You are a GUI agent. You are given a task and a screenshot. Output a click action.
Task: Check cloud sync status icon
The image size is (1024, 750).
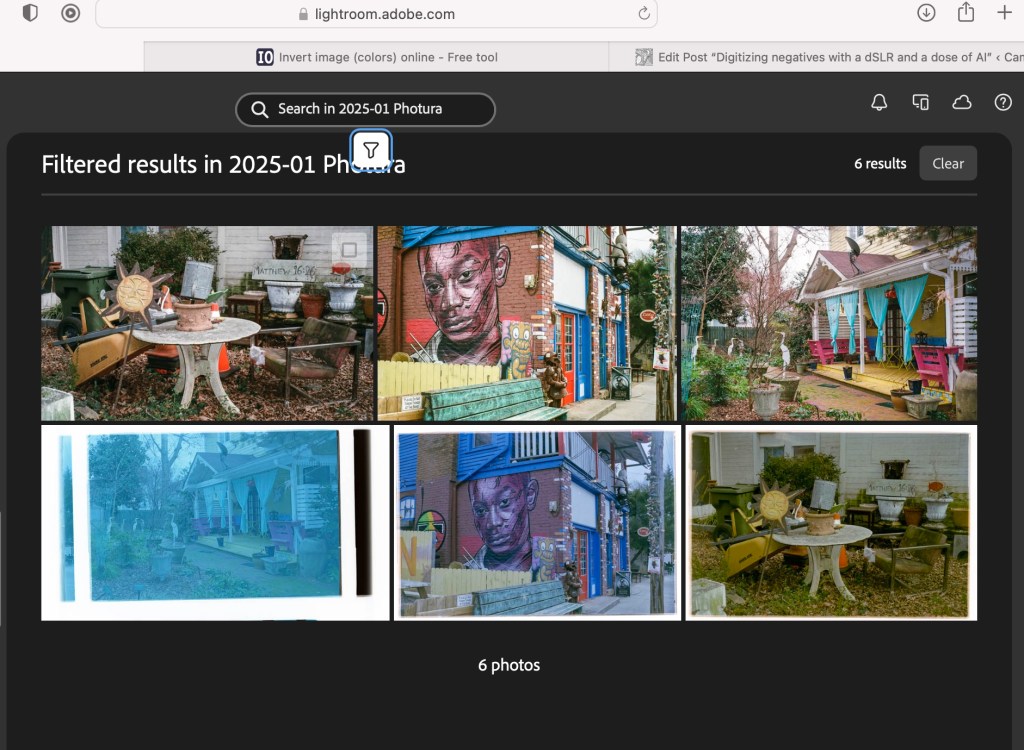(x=961, y=103)
